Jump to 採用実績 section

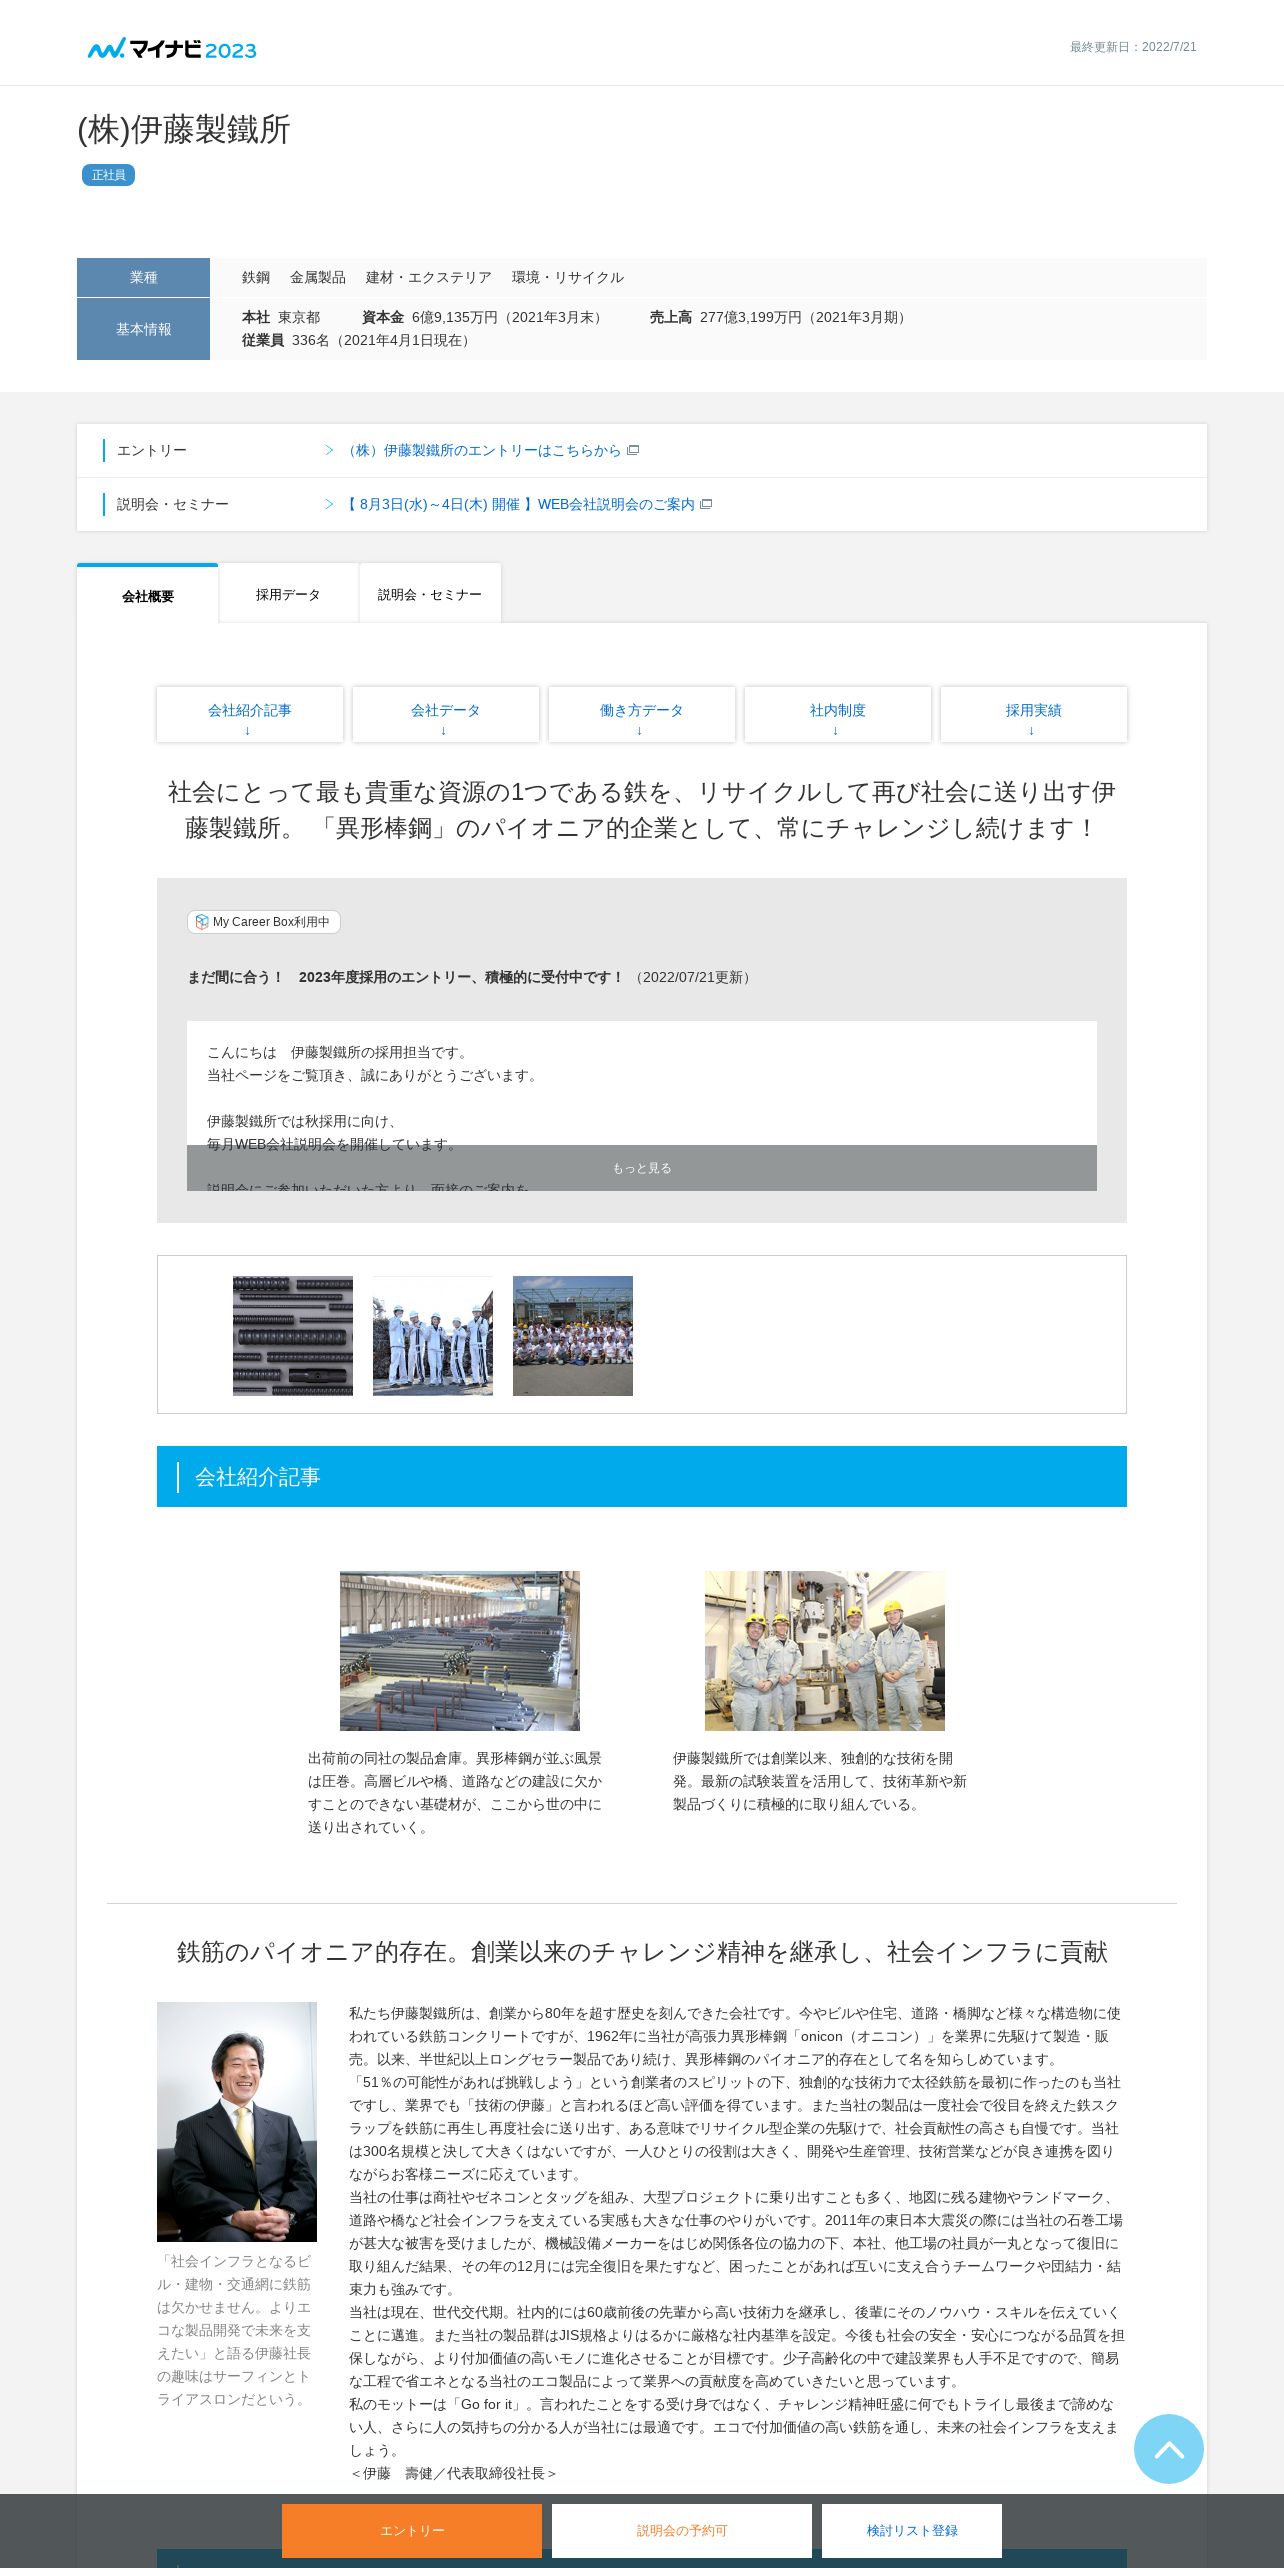(1034, 715)
